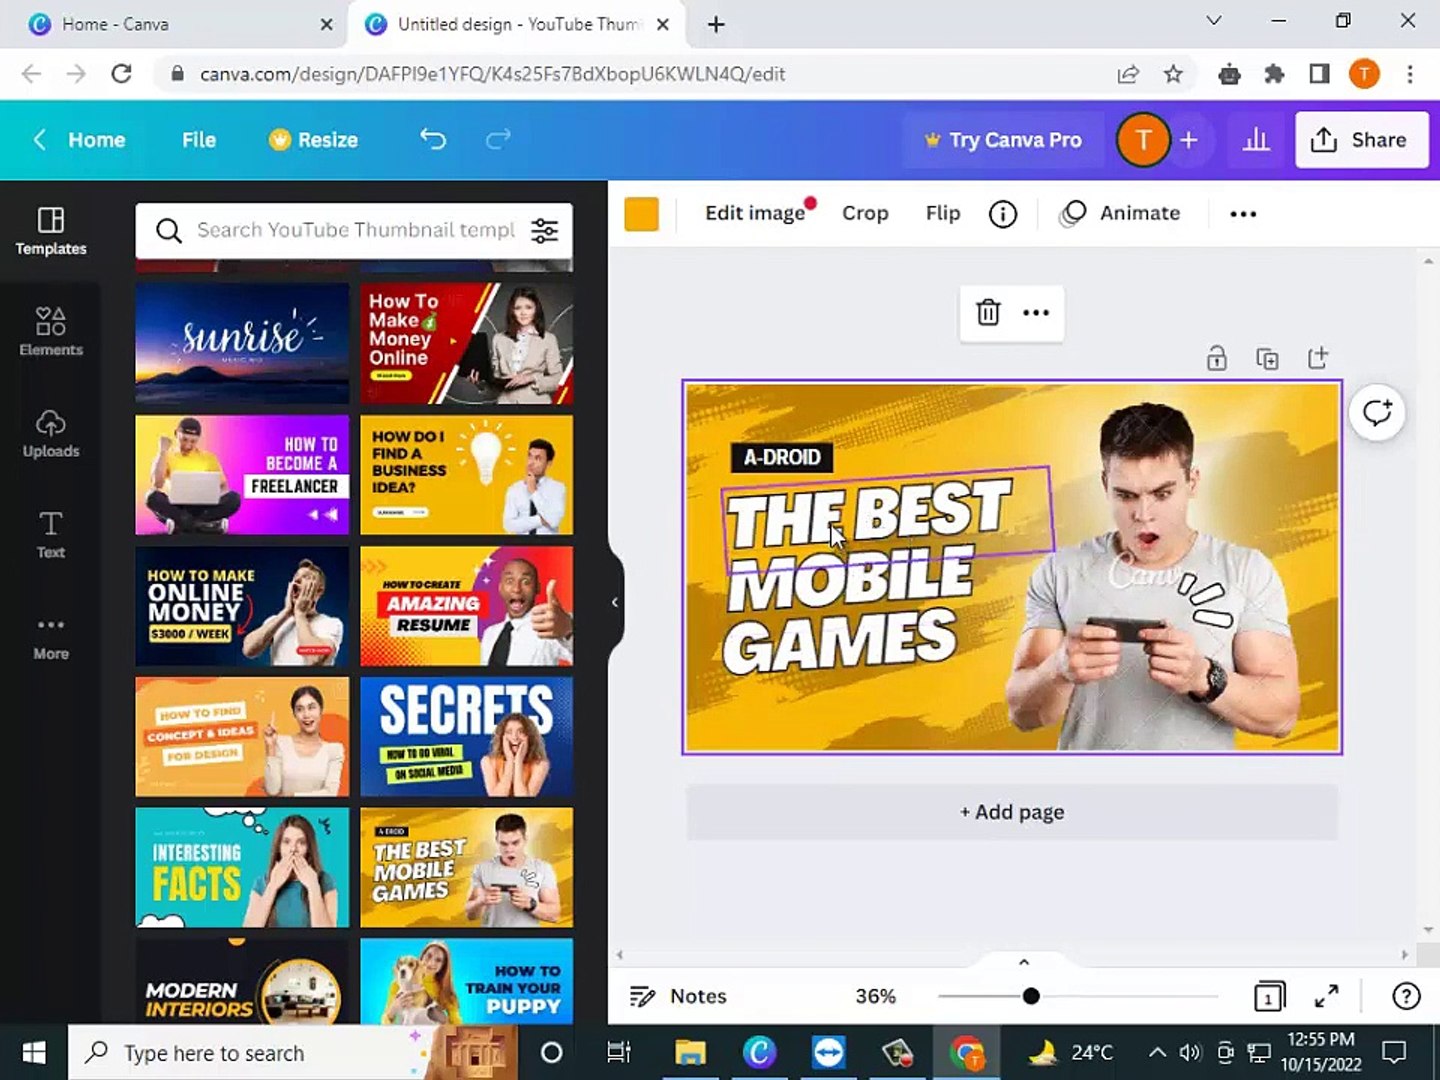Open the orange color swatch
The image size is (1440, 1080).
(x=641, y=214)
